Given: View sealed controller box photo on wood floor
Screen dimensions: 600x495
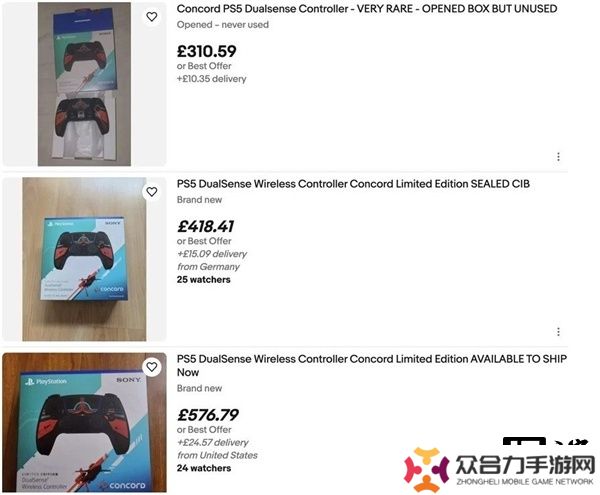Looking at the screenshot, I should [x=84, y=259].
